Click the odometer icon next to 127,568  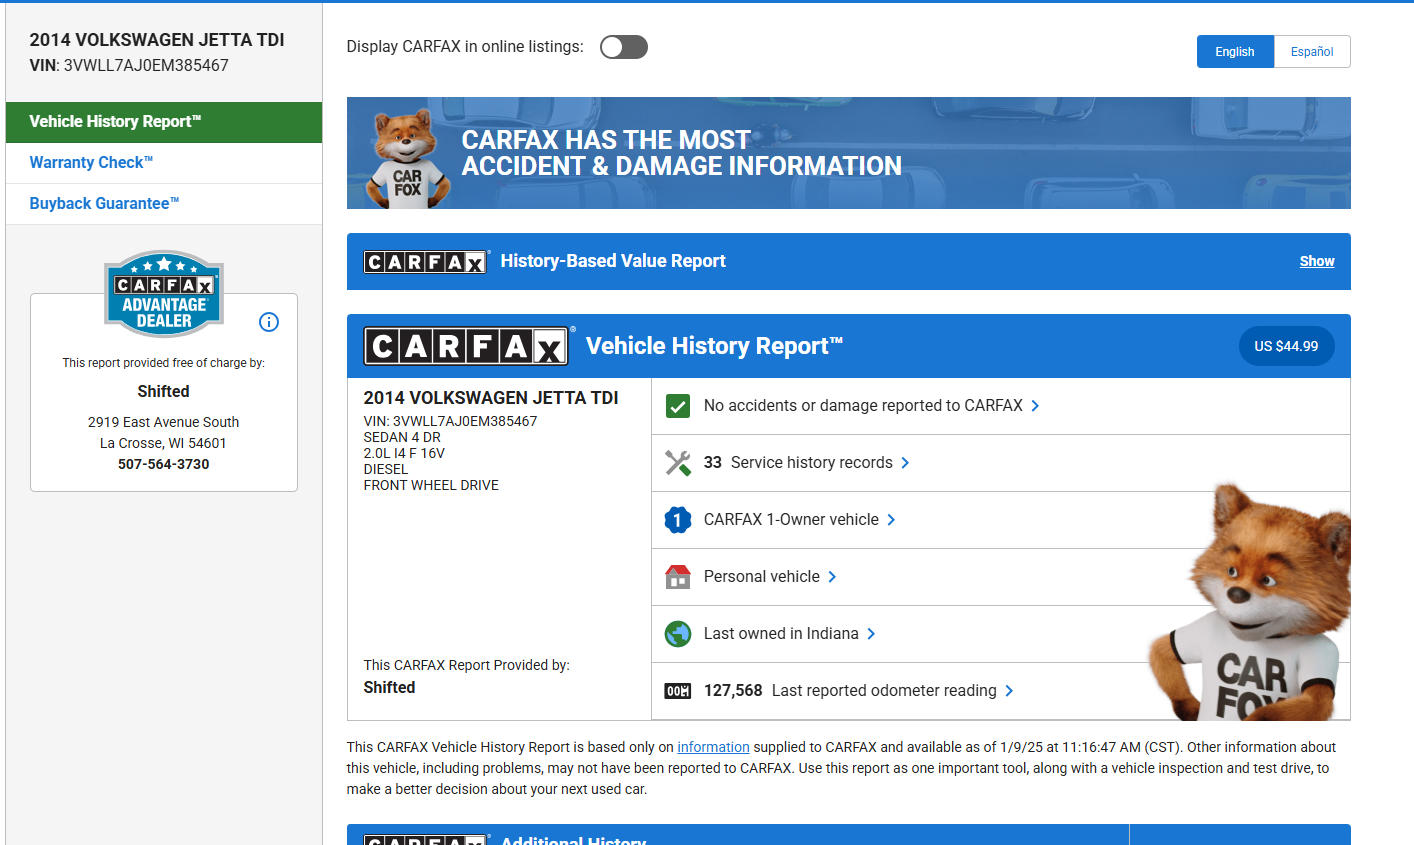tap(678, 691)
